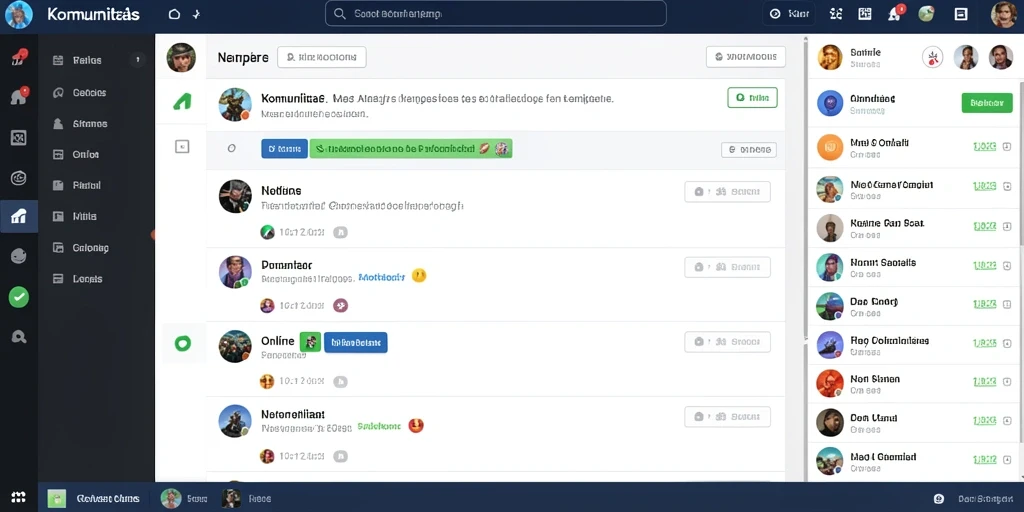1024x512 pixels.
Task: Open the Relias item in the sidebar
Action: [x=87, y=60]
